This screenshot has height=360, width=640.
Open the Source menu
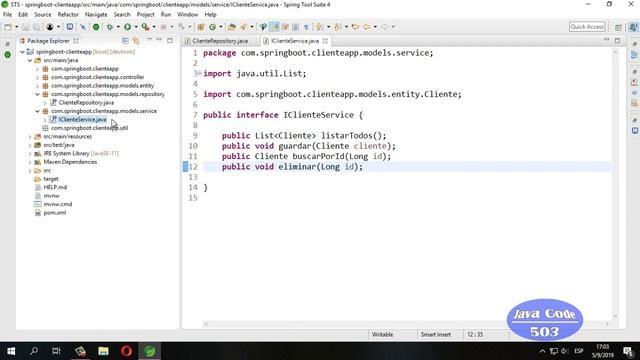(x=43, y=14)
